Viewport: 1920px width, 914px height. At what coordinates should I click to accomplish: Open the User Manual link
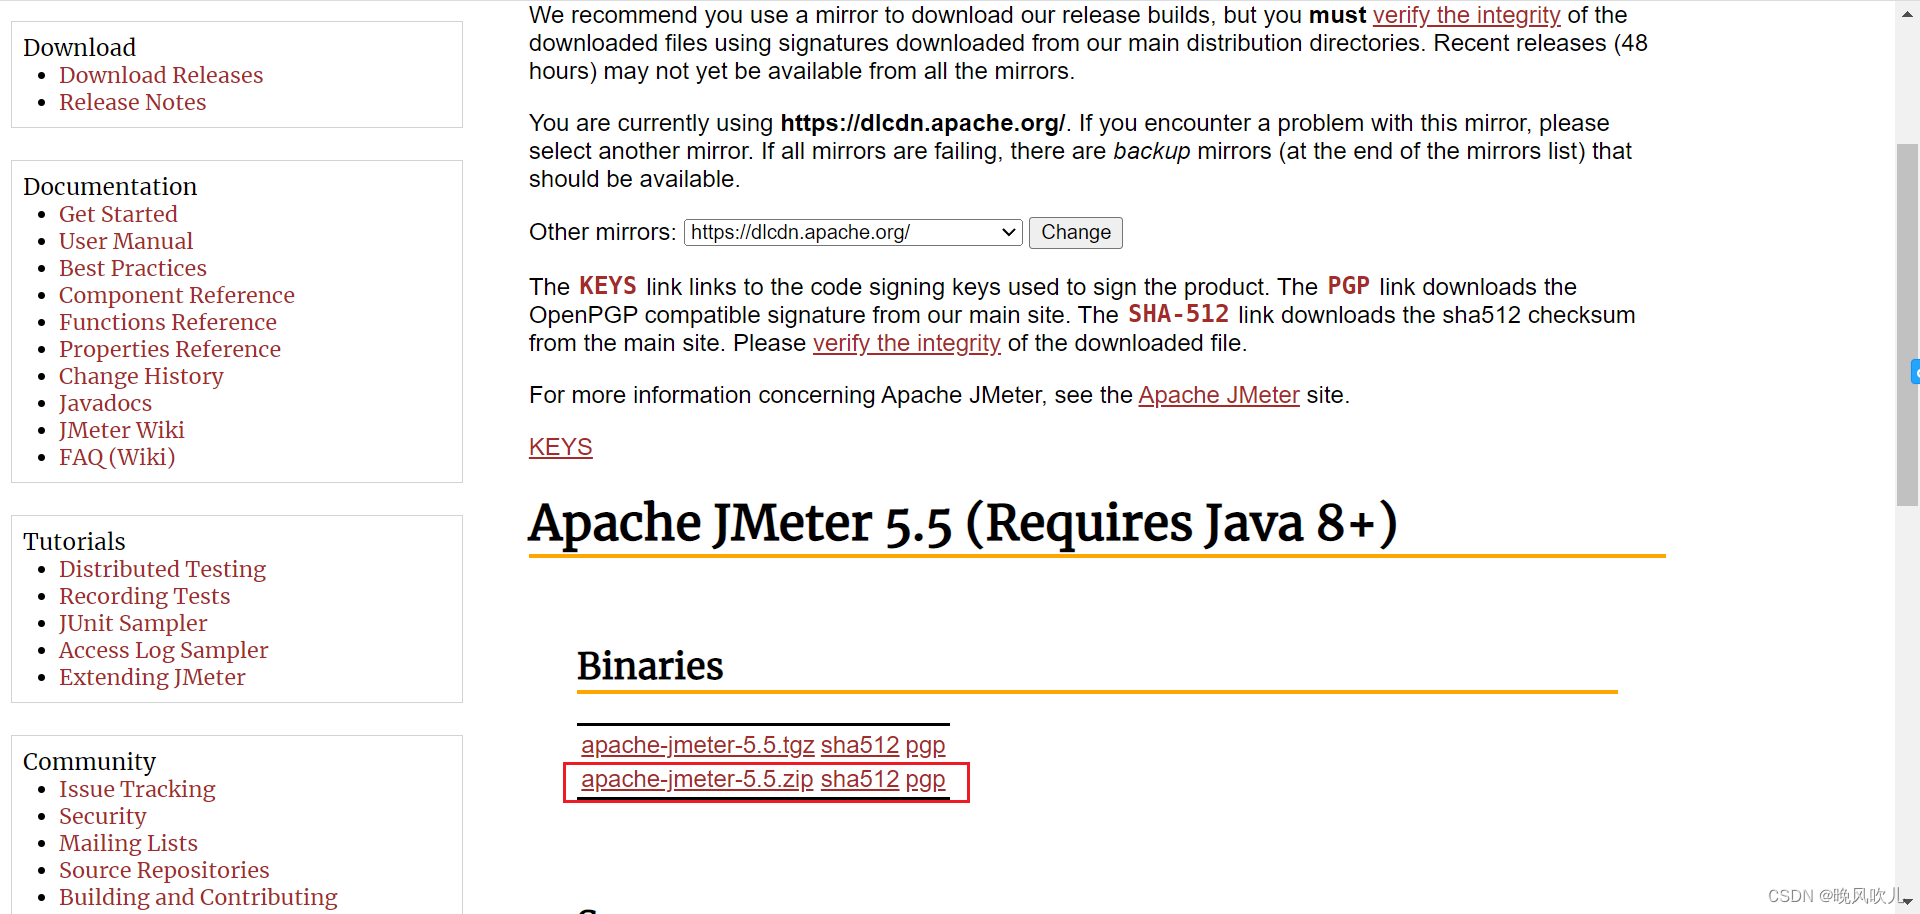126,241
